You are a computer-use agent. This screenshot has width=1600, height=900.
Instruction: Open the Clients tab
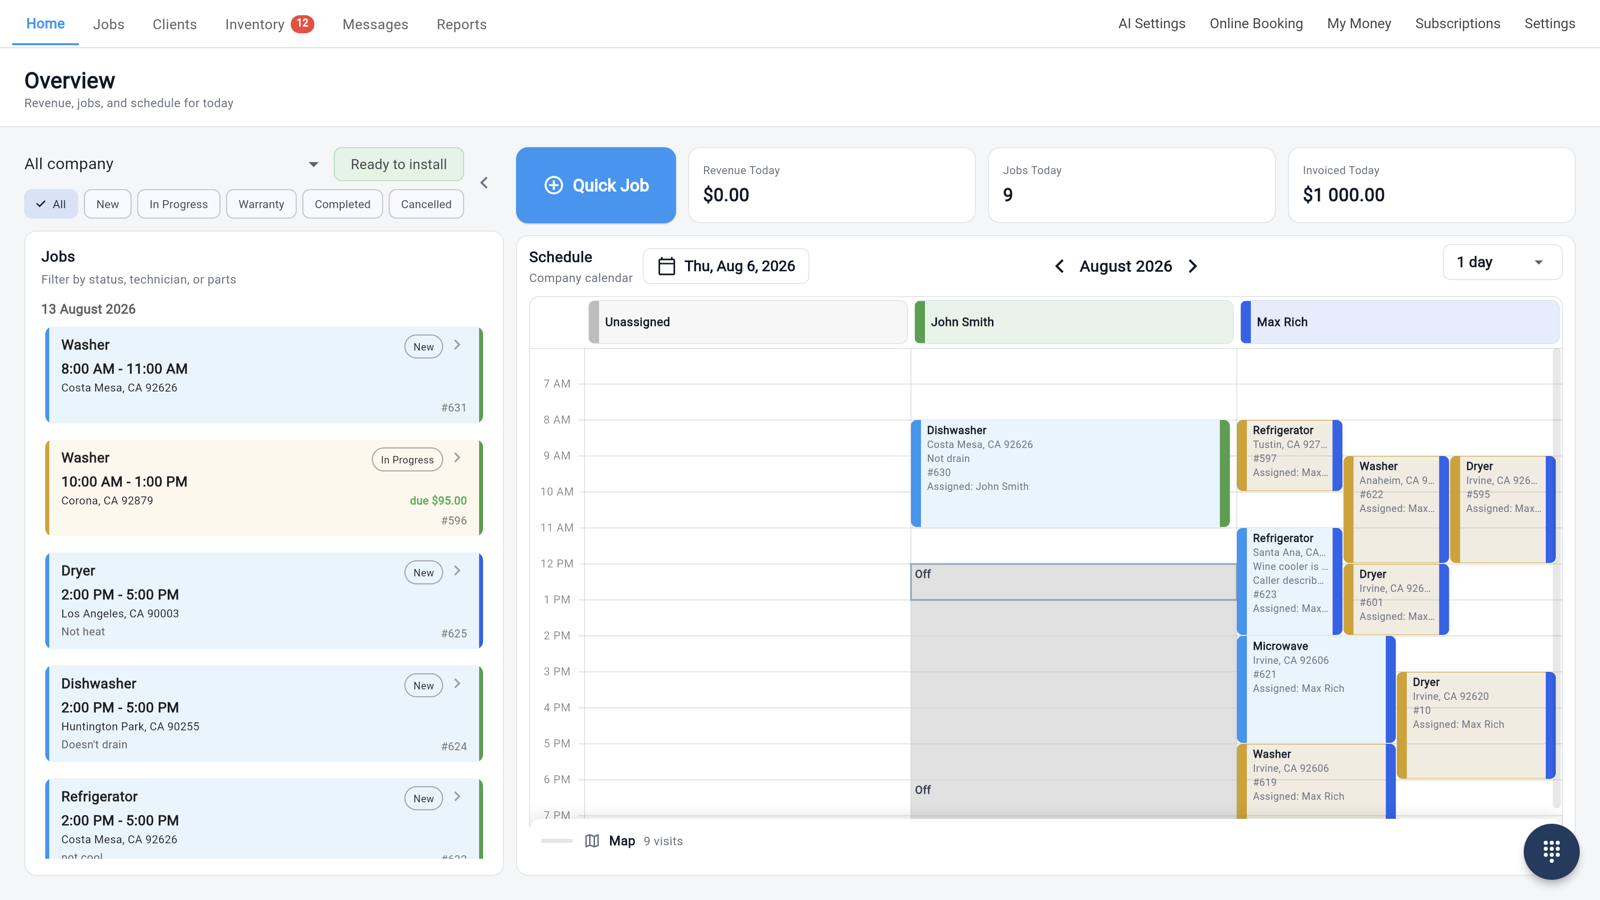tap(174, 24)
